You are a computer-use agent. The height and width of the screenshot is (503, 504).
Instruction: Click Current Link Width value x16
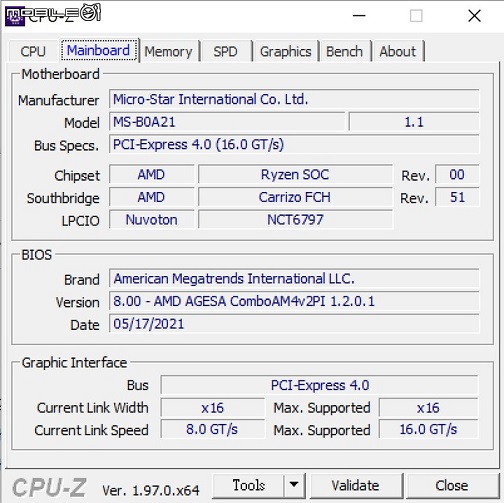pos(213,408)
